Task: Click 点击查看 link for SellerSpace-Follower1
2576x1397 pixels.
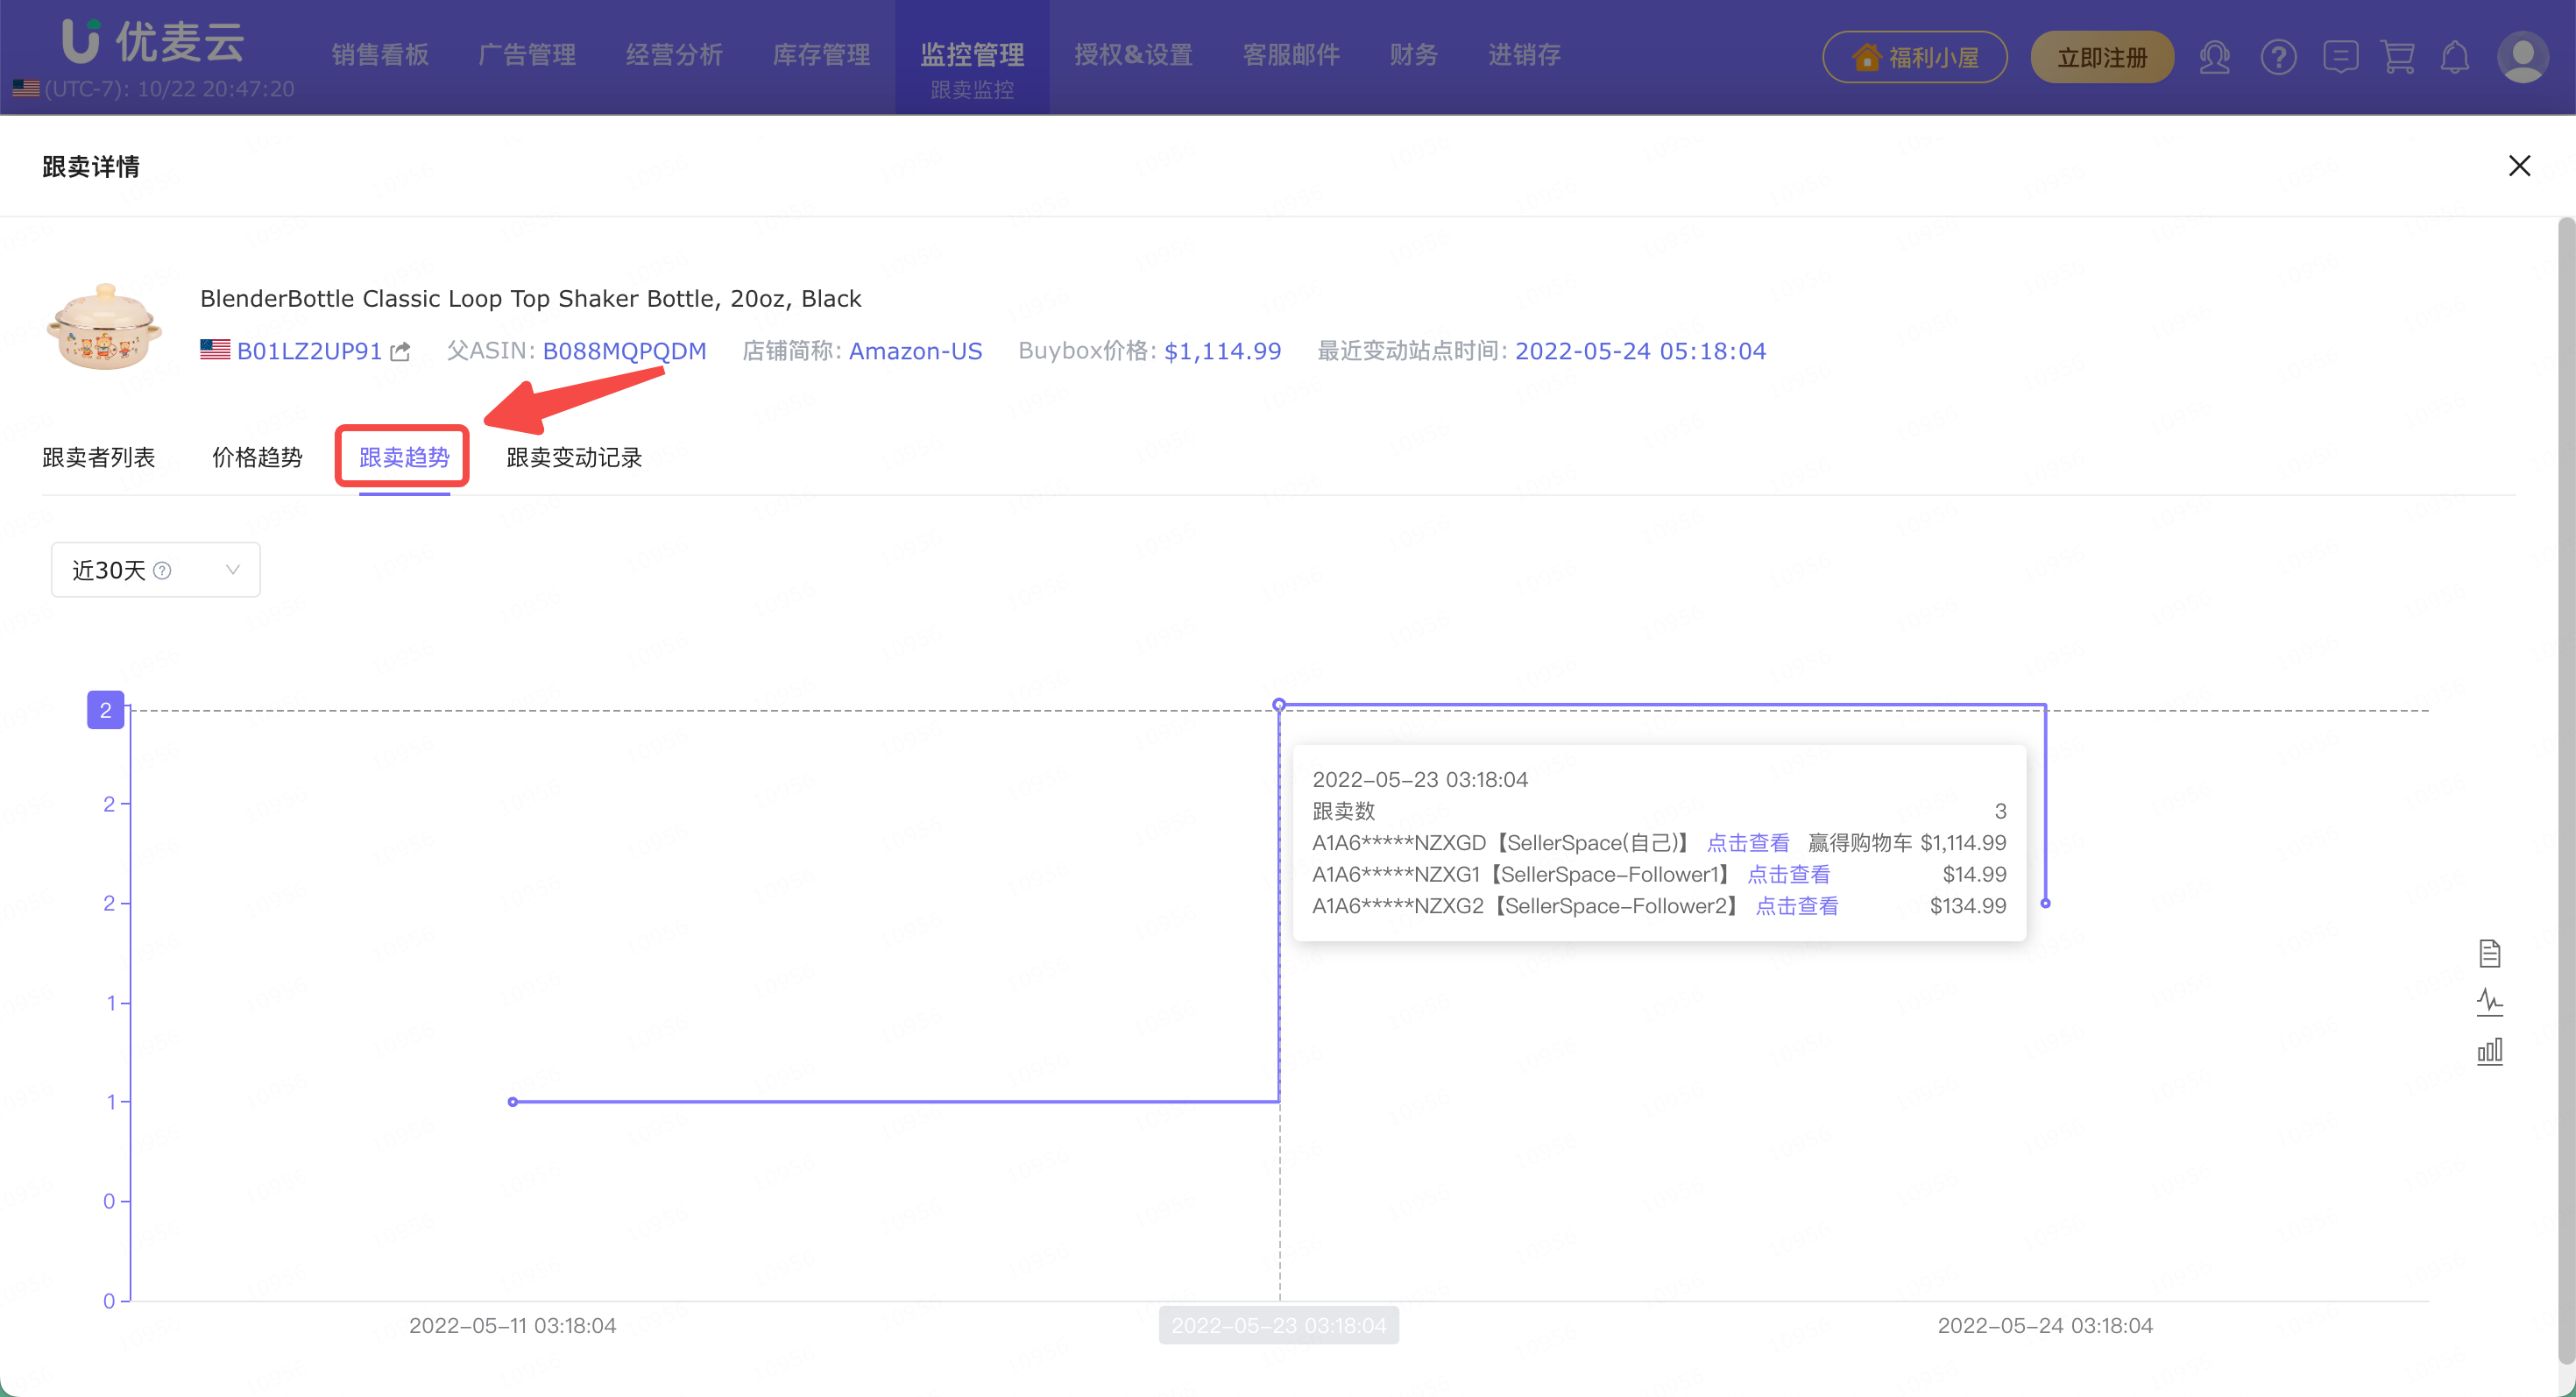Action: pos(1788,874)
